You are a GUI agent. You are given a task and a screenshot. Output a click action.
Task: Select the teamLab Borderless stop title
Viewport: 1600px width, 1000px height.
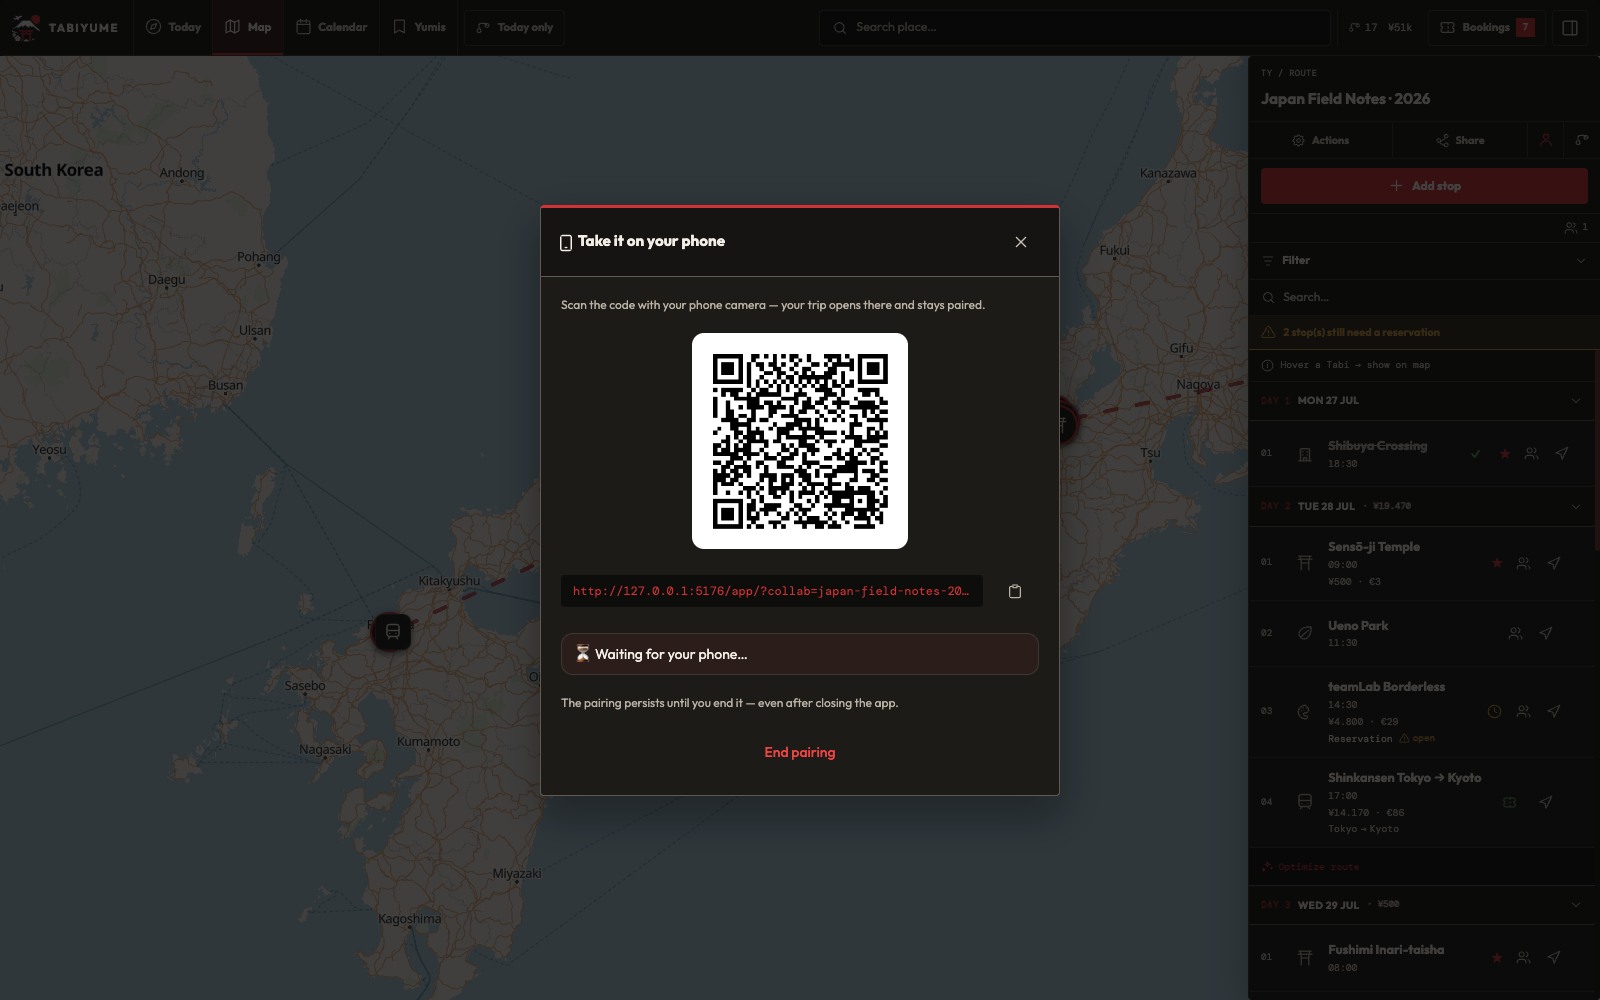coord(1386,687)
